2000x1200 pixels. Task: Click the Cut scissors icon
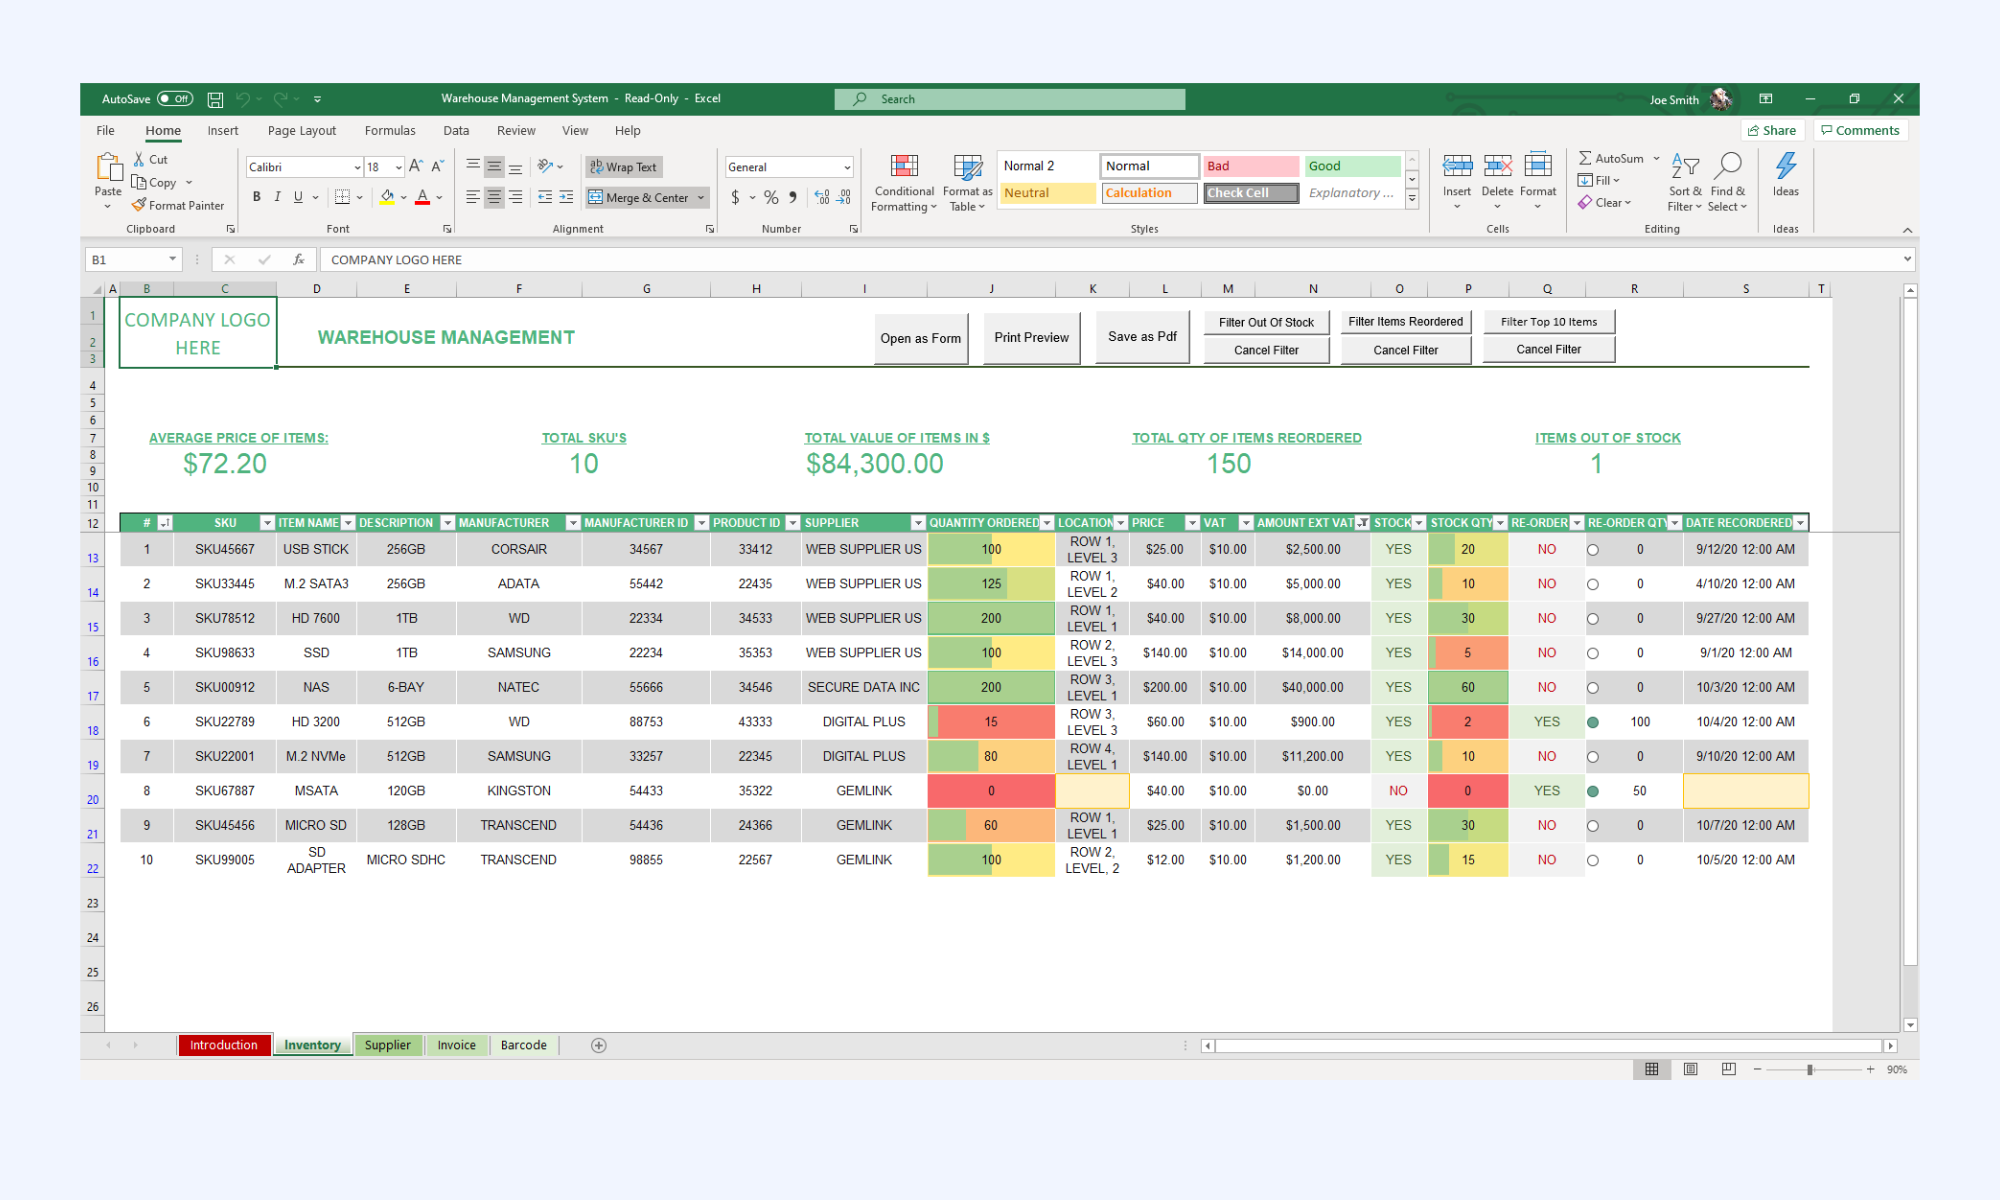140,159
